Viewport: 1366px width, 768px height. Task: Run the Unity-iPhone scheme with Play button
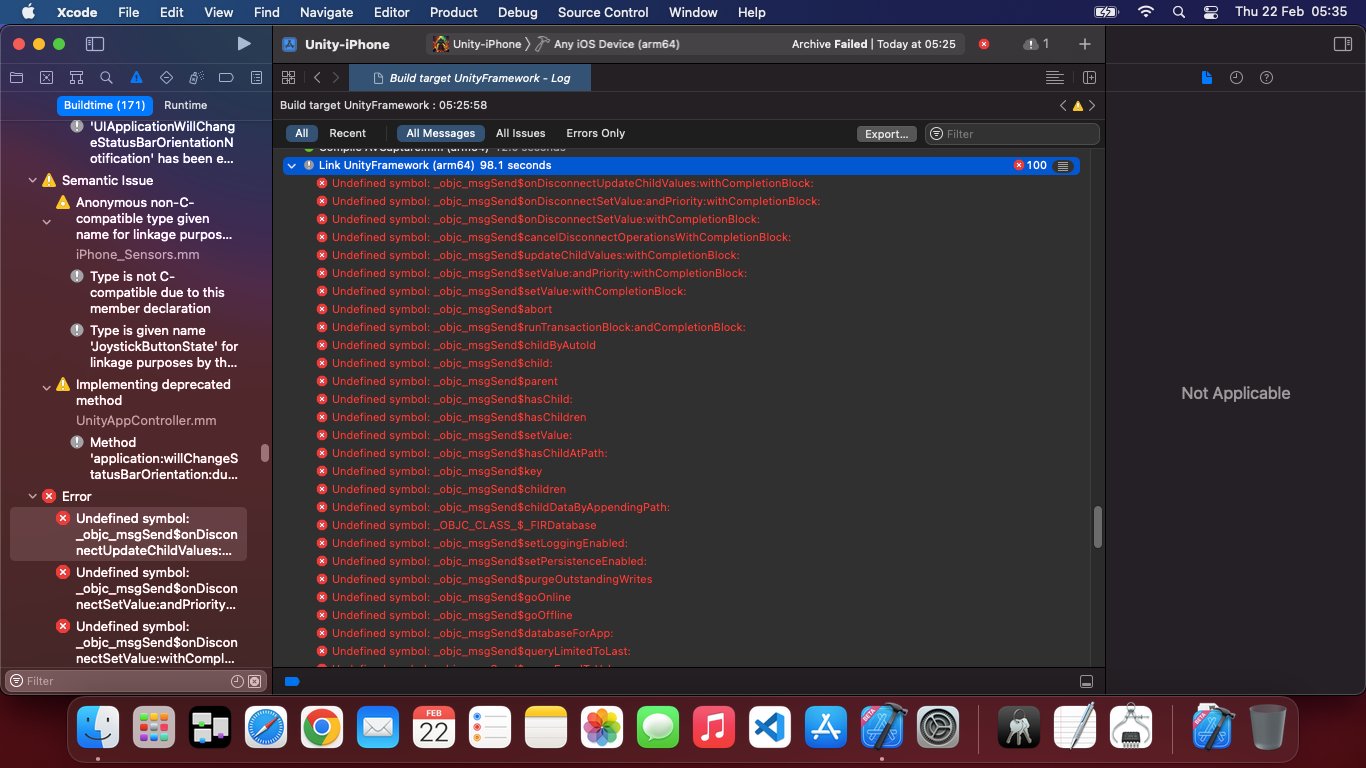(244, 44)
